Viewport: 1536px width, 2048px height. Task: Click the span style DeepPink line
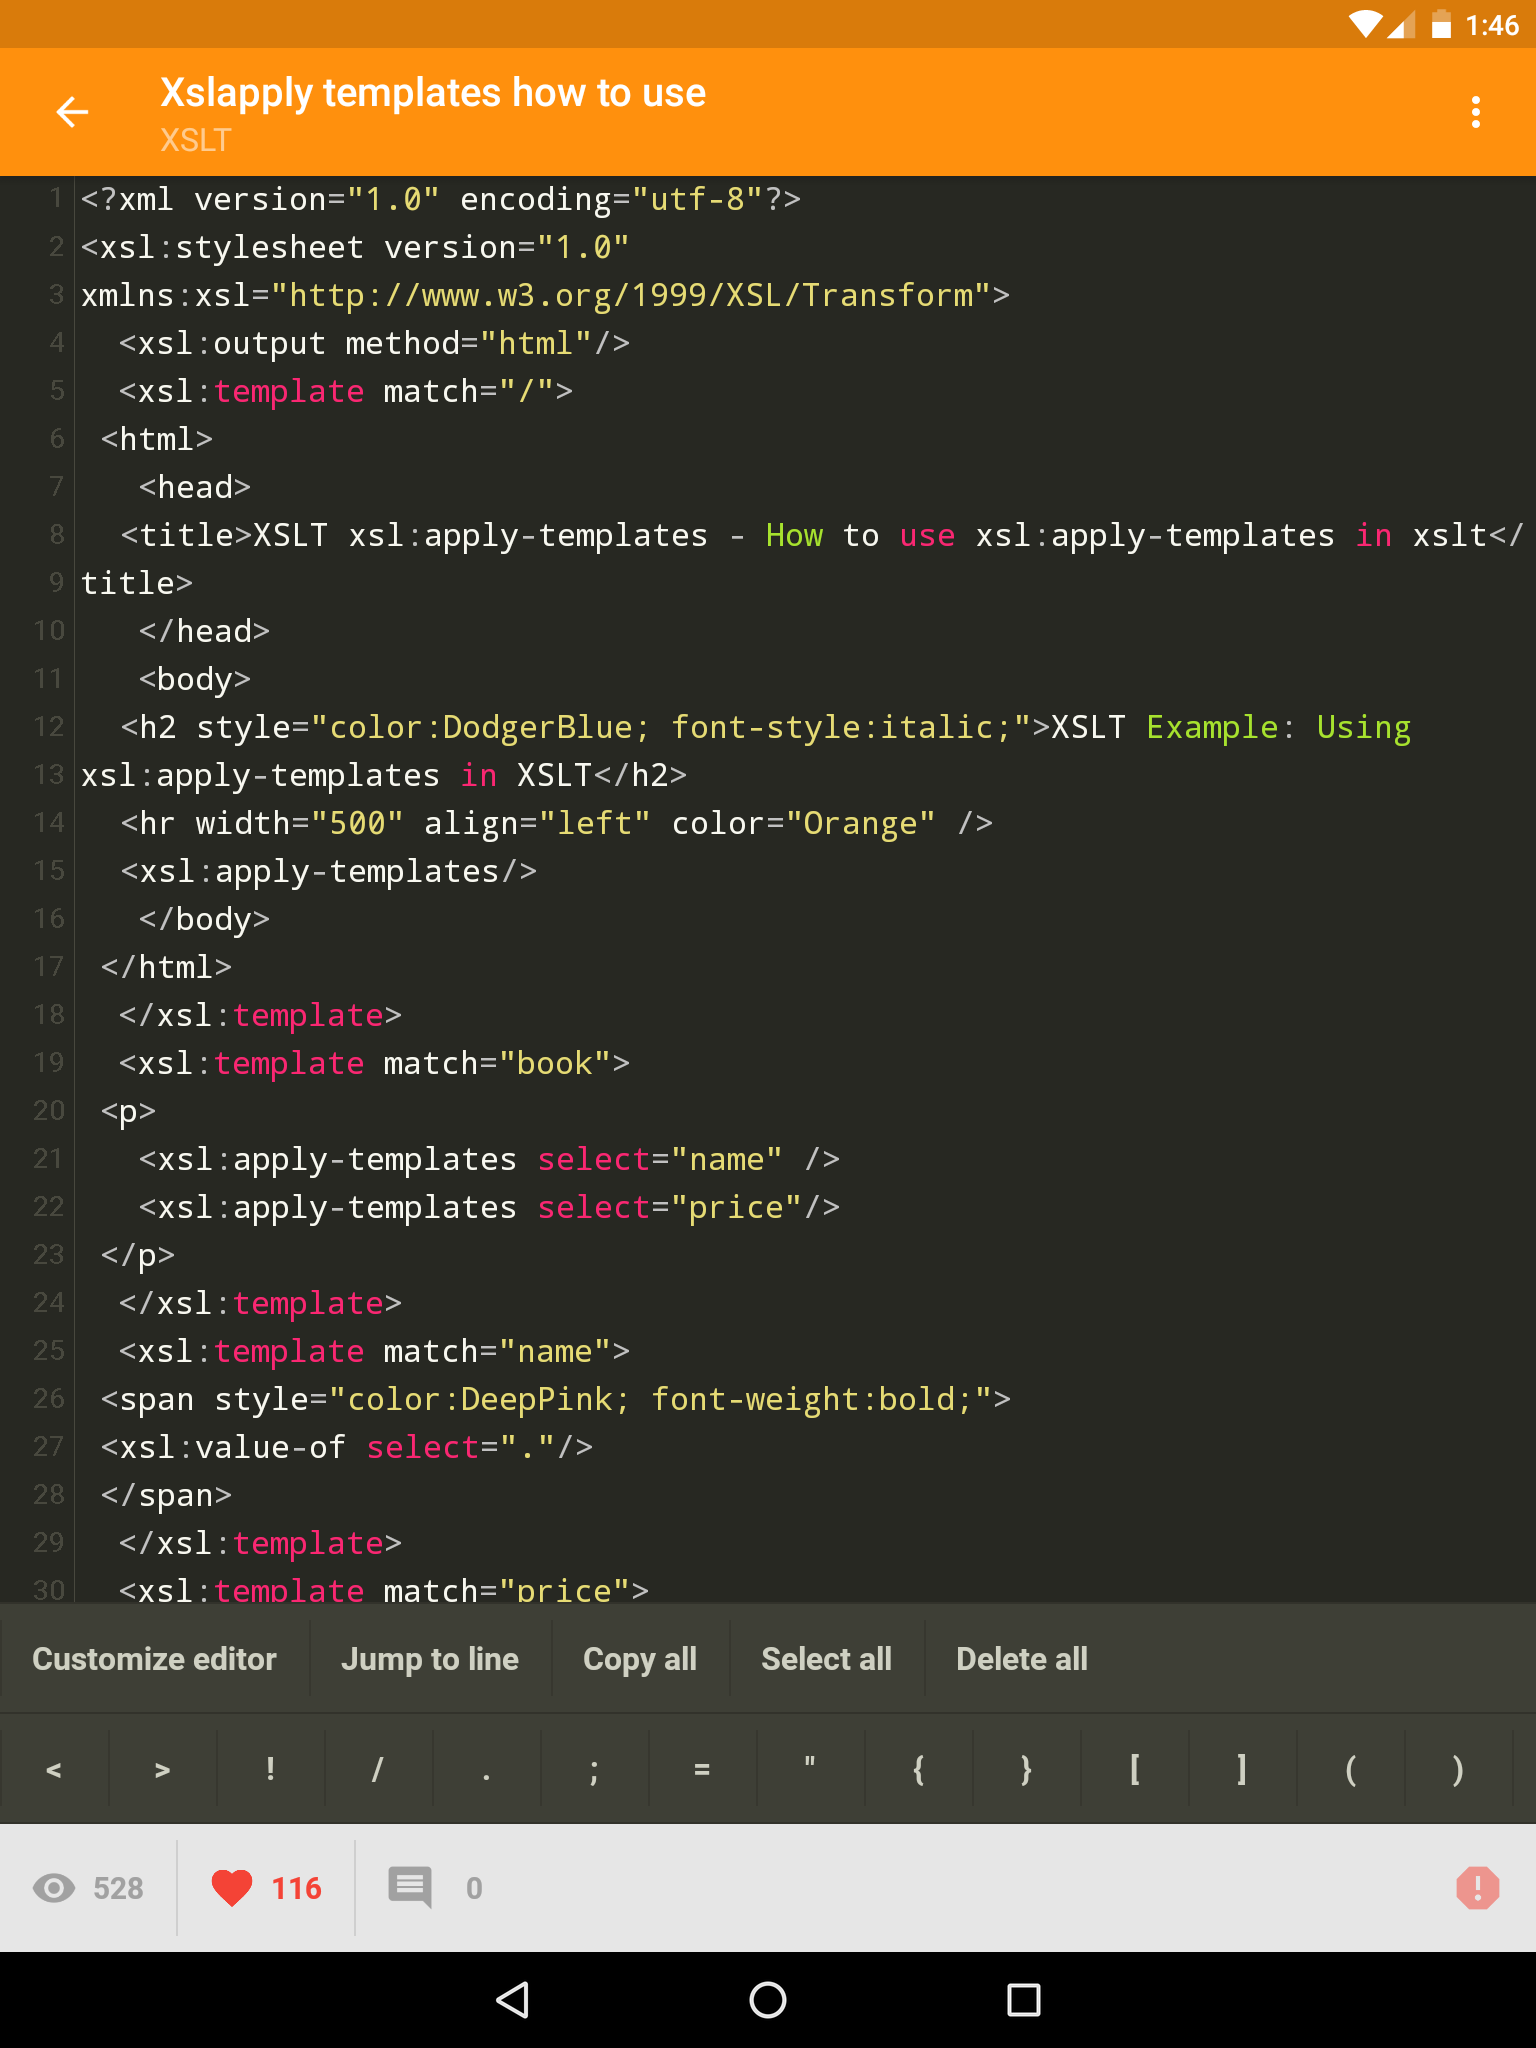tap(556, 1399)
